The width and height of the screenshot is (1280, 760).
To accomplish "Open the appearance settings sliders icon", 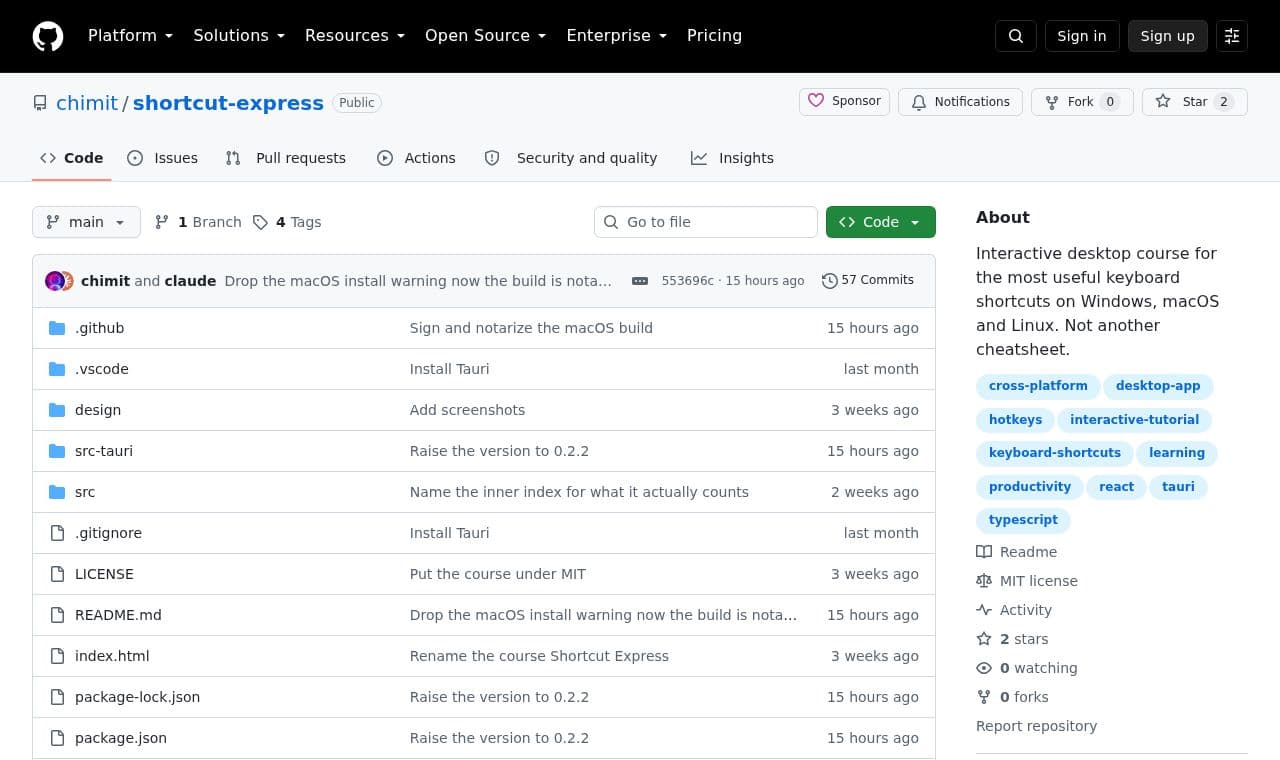I will [1232, 36].
